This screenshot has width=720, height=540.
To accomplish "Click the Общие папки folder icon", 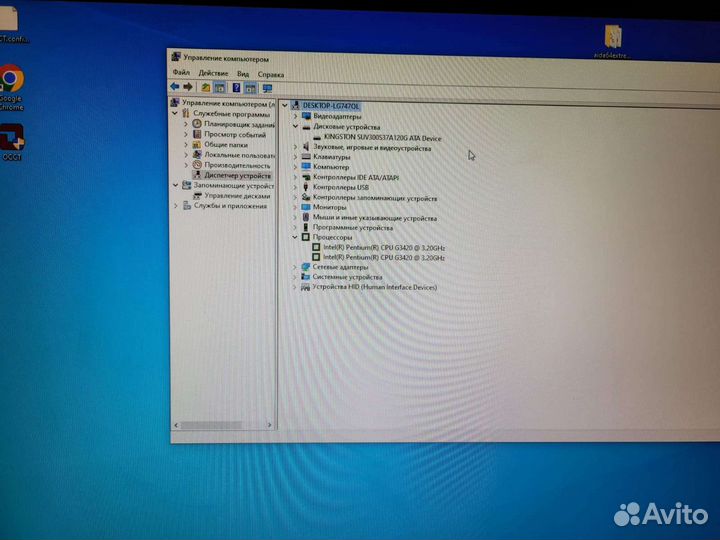I will tap(197, 144).
